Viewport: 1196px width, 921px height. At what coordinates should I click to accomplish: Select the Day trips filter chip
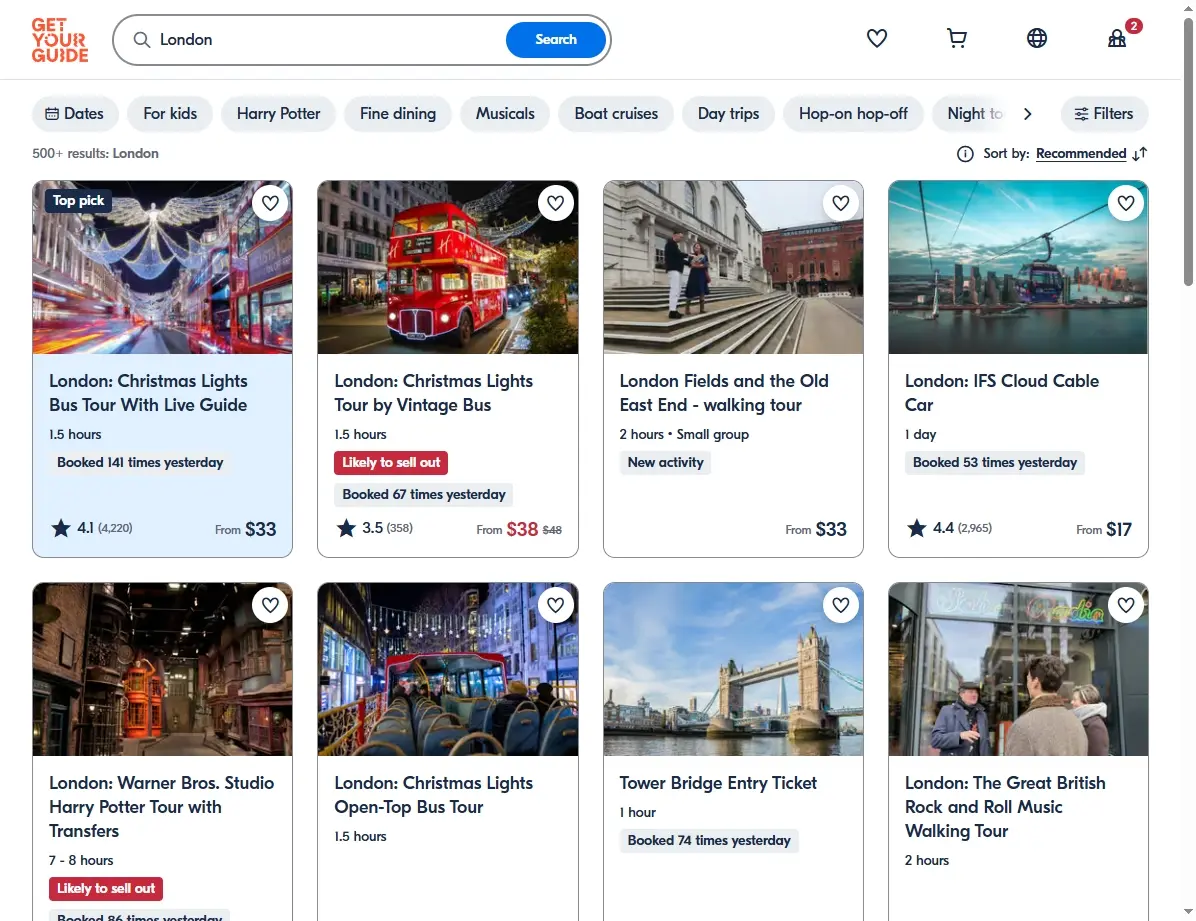click(728, 114)
